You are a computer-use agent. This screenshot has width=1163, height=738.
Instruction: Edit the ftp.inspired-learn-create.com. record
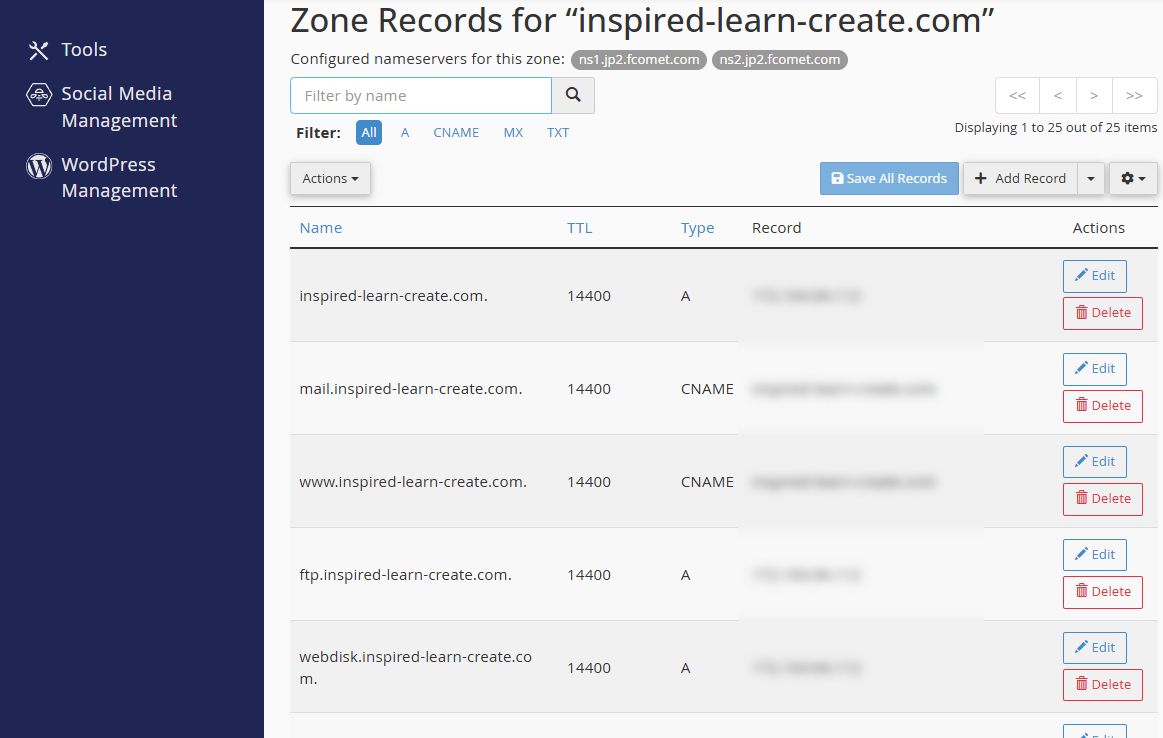tap(1095, 555)
